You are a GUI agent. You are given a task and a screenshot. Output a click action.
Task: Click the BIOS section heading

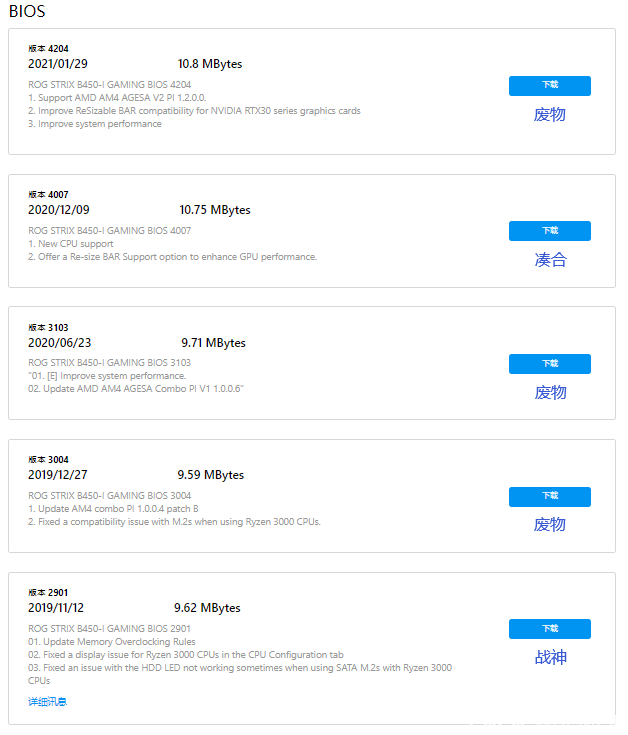pos(27,11)
